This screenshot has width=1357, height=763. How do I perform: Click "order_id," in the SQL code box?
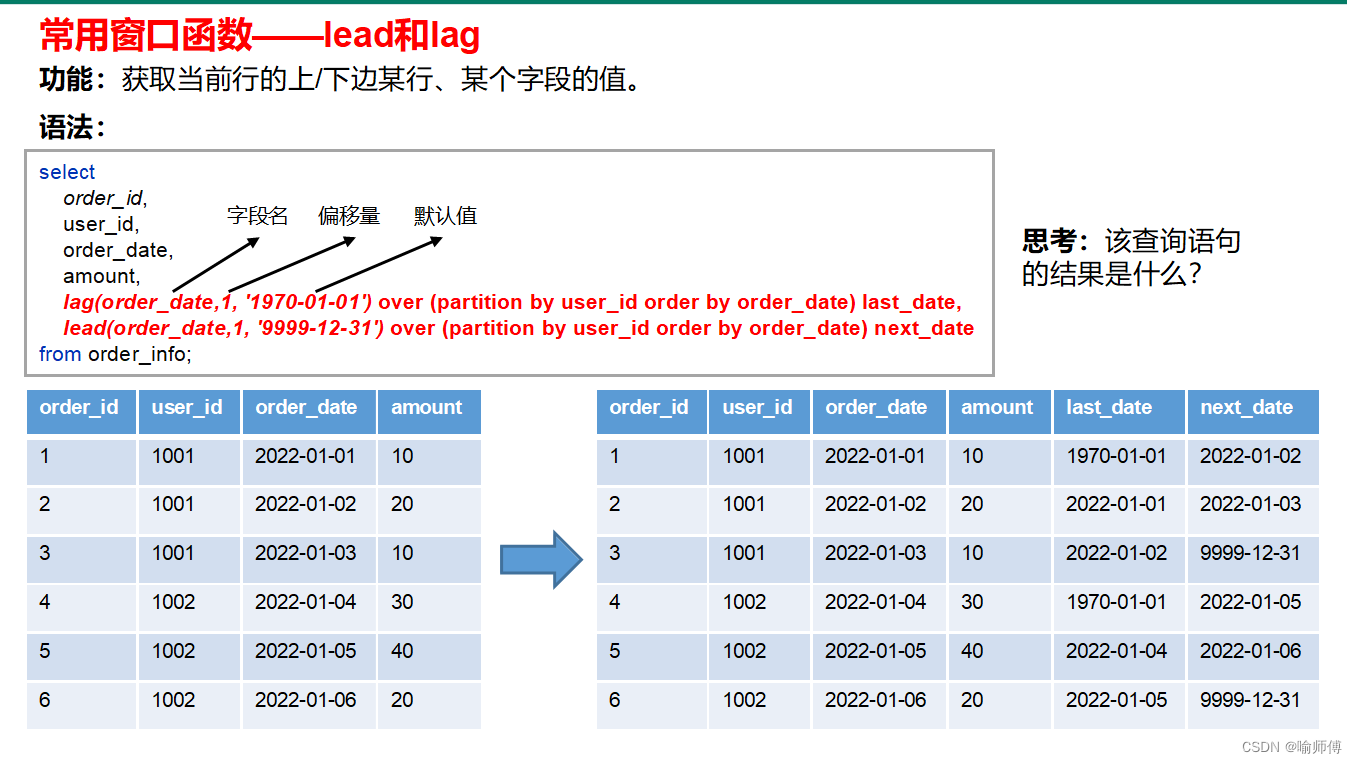tap(105, 198)
